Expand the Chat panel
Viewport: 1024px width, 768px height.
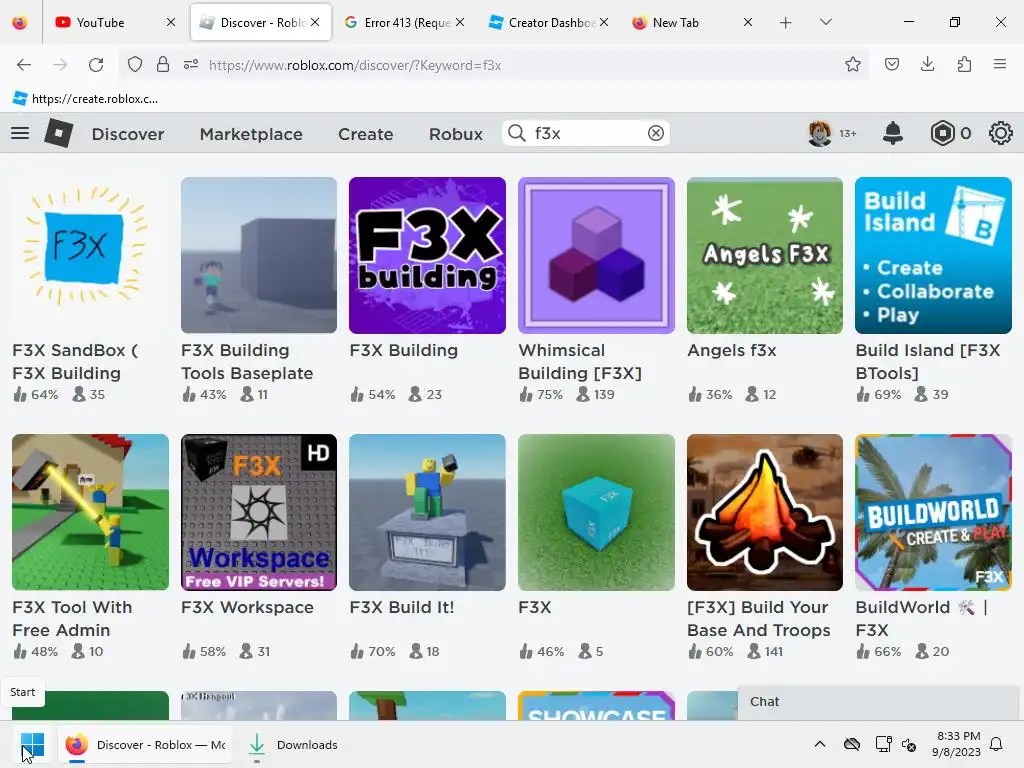[878, 701]
